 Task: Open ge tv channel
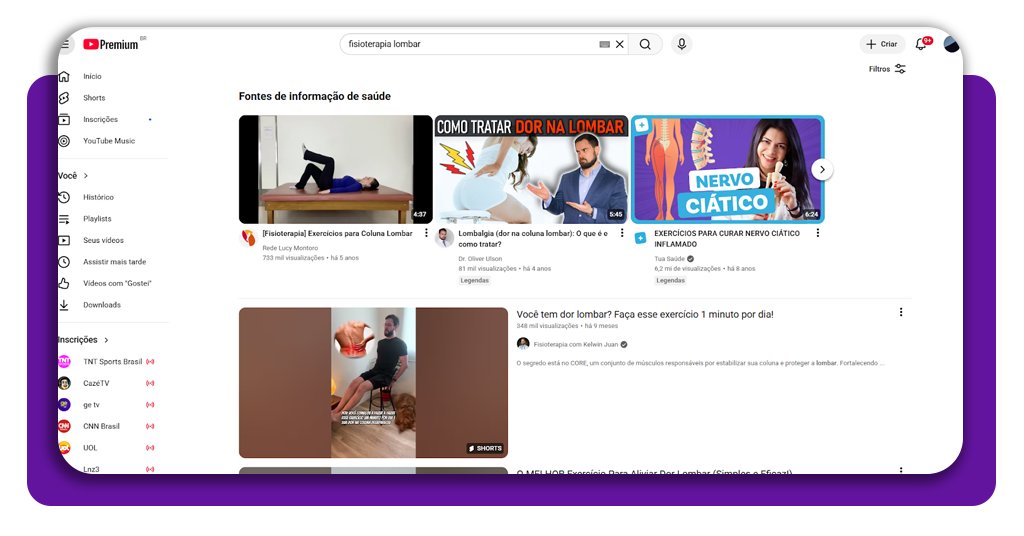click(91, 405)
